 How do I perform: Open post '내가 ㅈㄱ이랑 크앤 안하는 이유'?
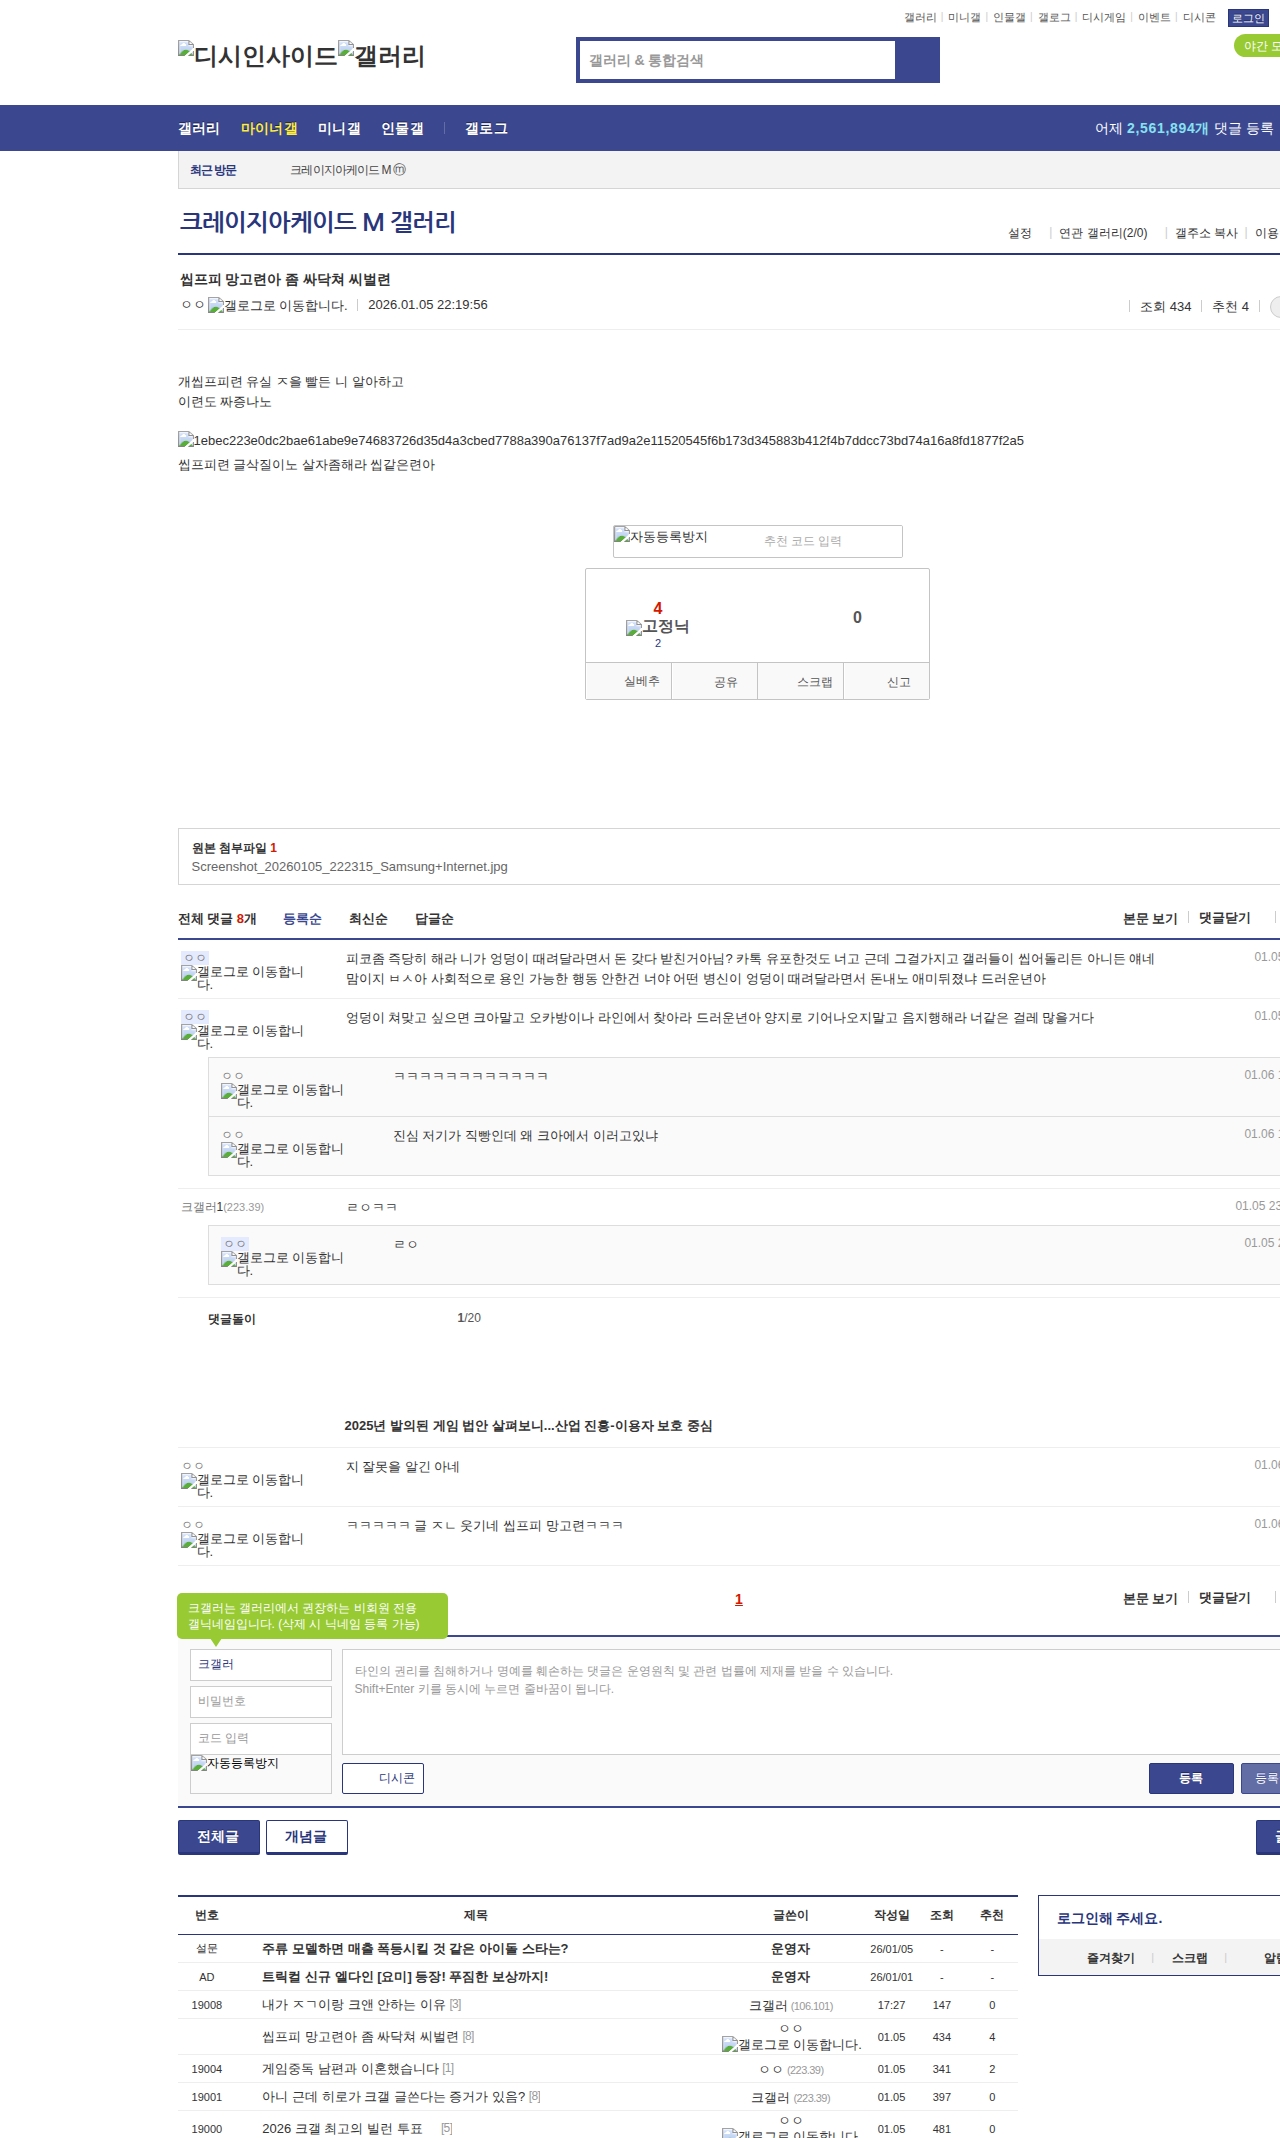[x=355, y=2005]
